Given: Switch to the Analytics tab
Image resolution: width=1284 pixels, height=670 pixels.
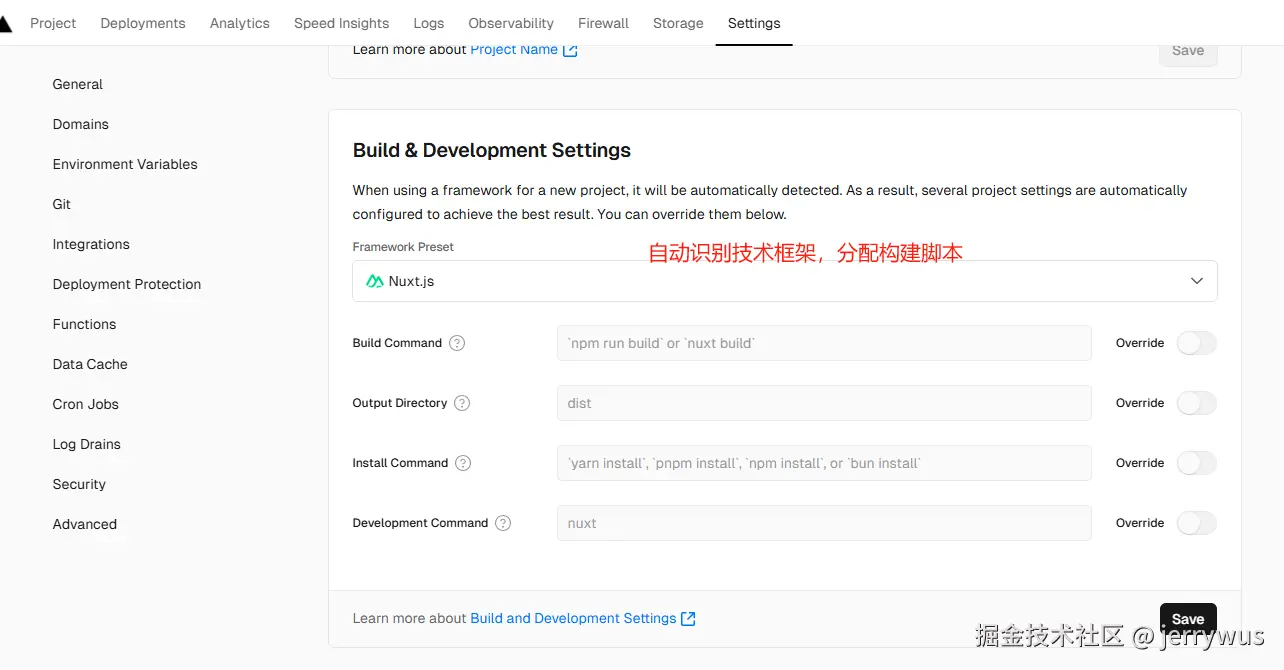Looking at the screenshot, I should click(x=240, y=23).
